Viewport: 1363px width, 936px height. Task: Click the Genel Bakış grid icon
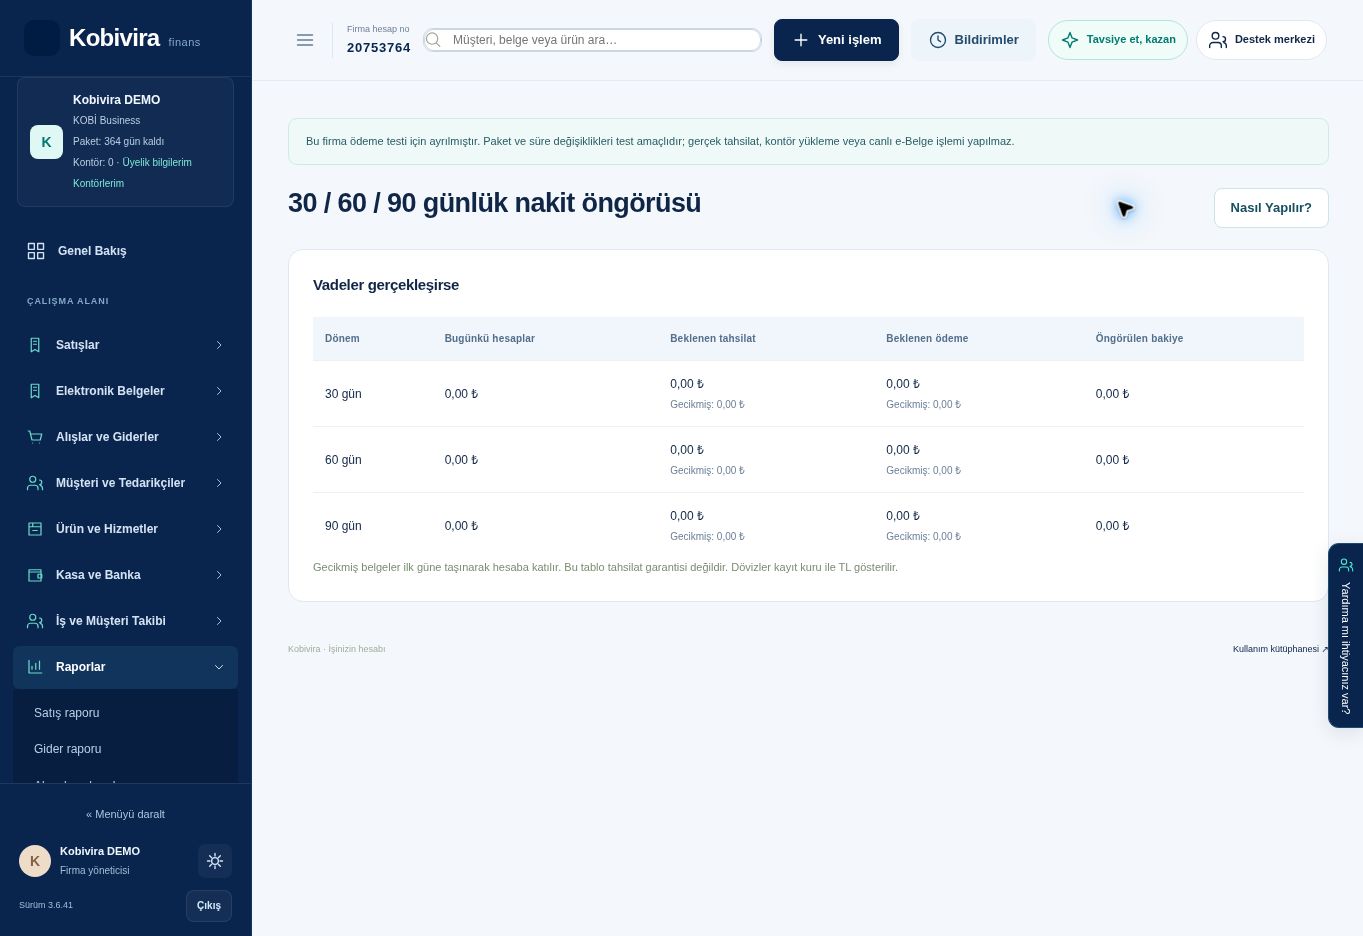coord(36,251)
